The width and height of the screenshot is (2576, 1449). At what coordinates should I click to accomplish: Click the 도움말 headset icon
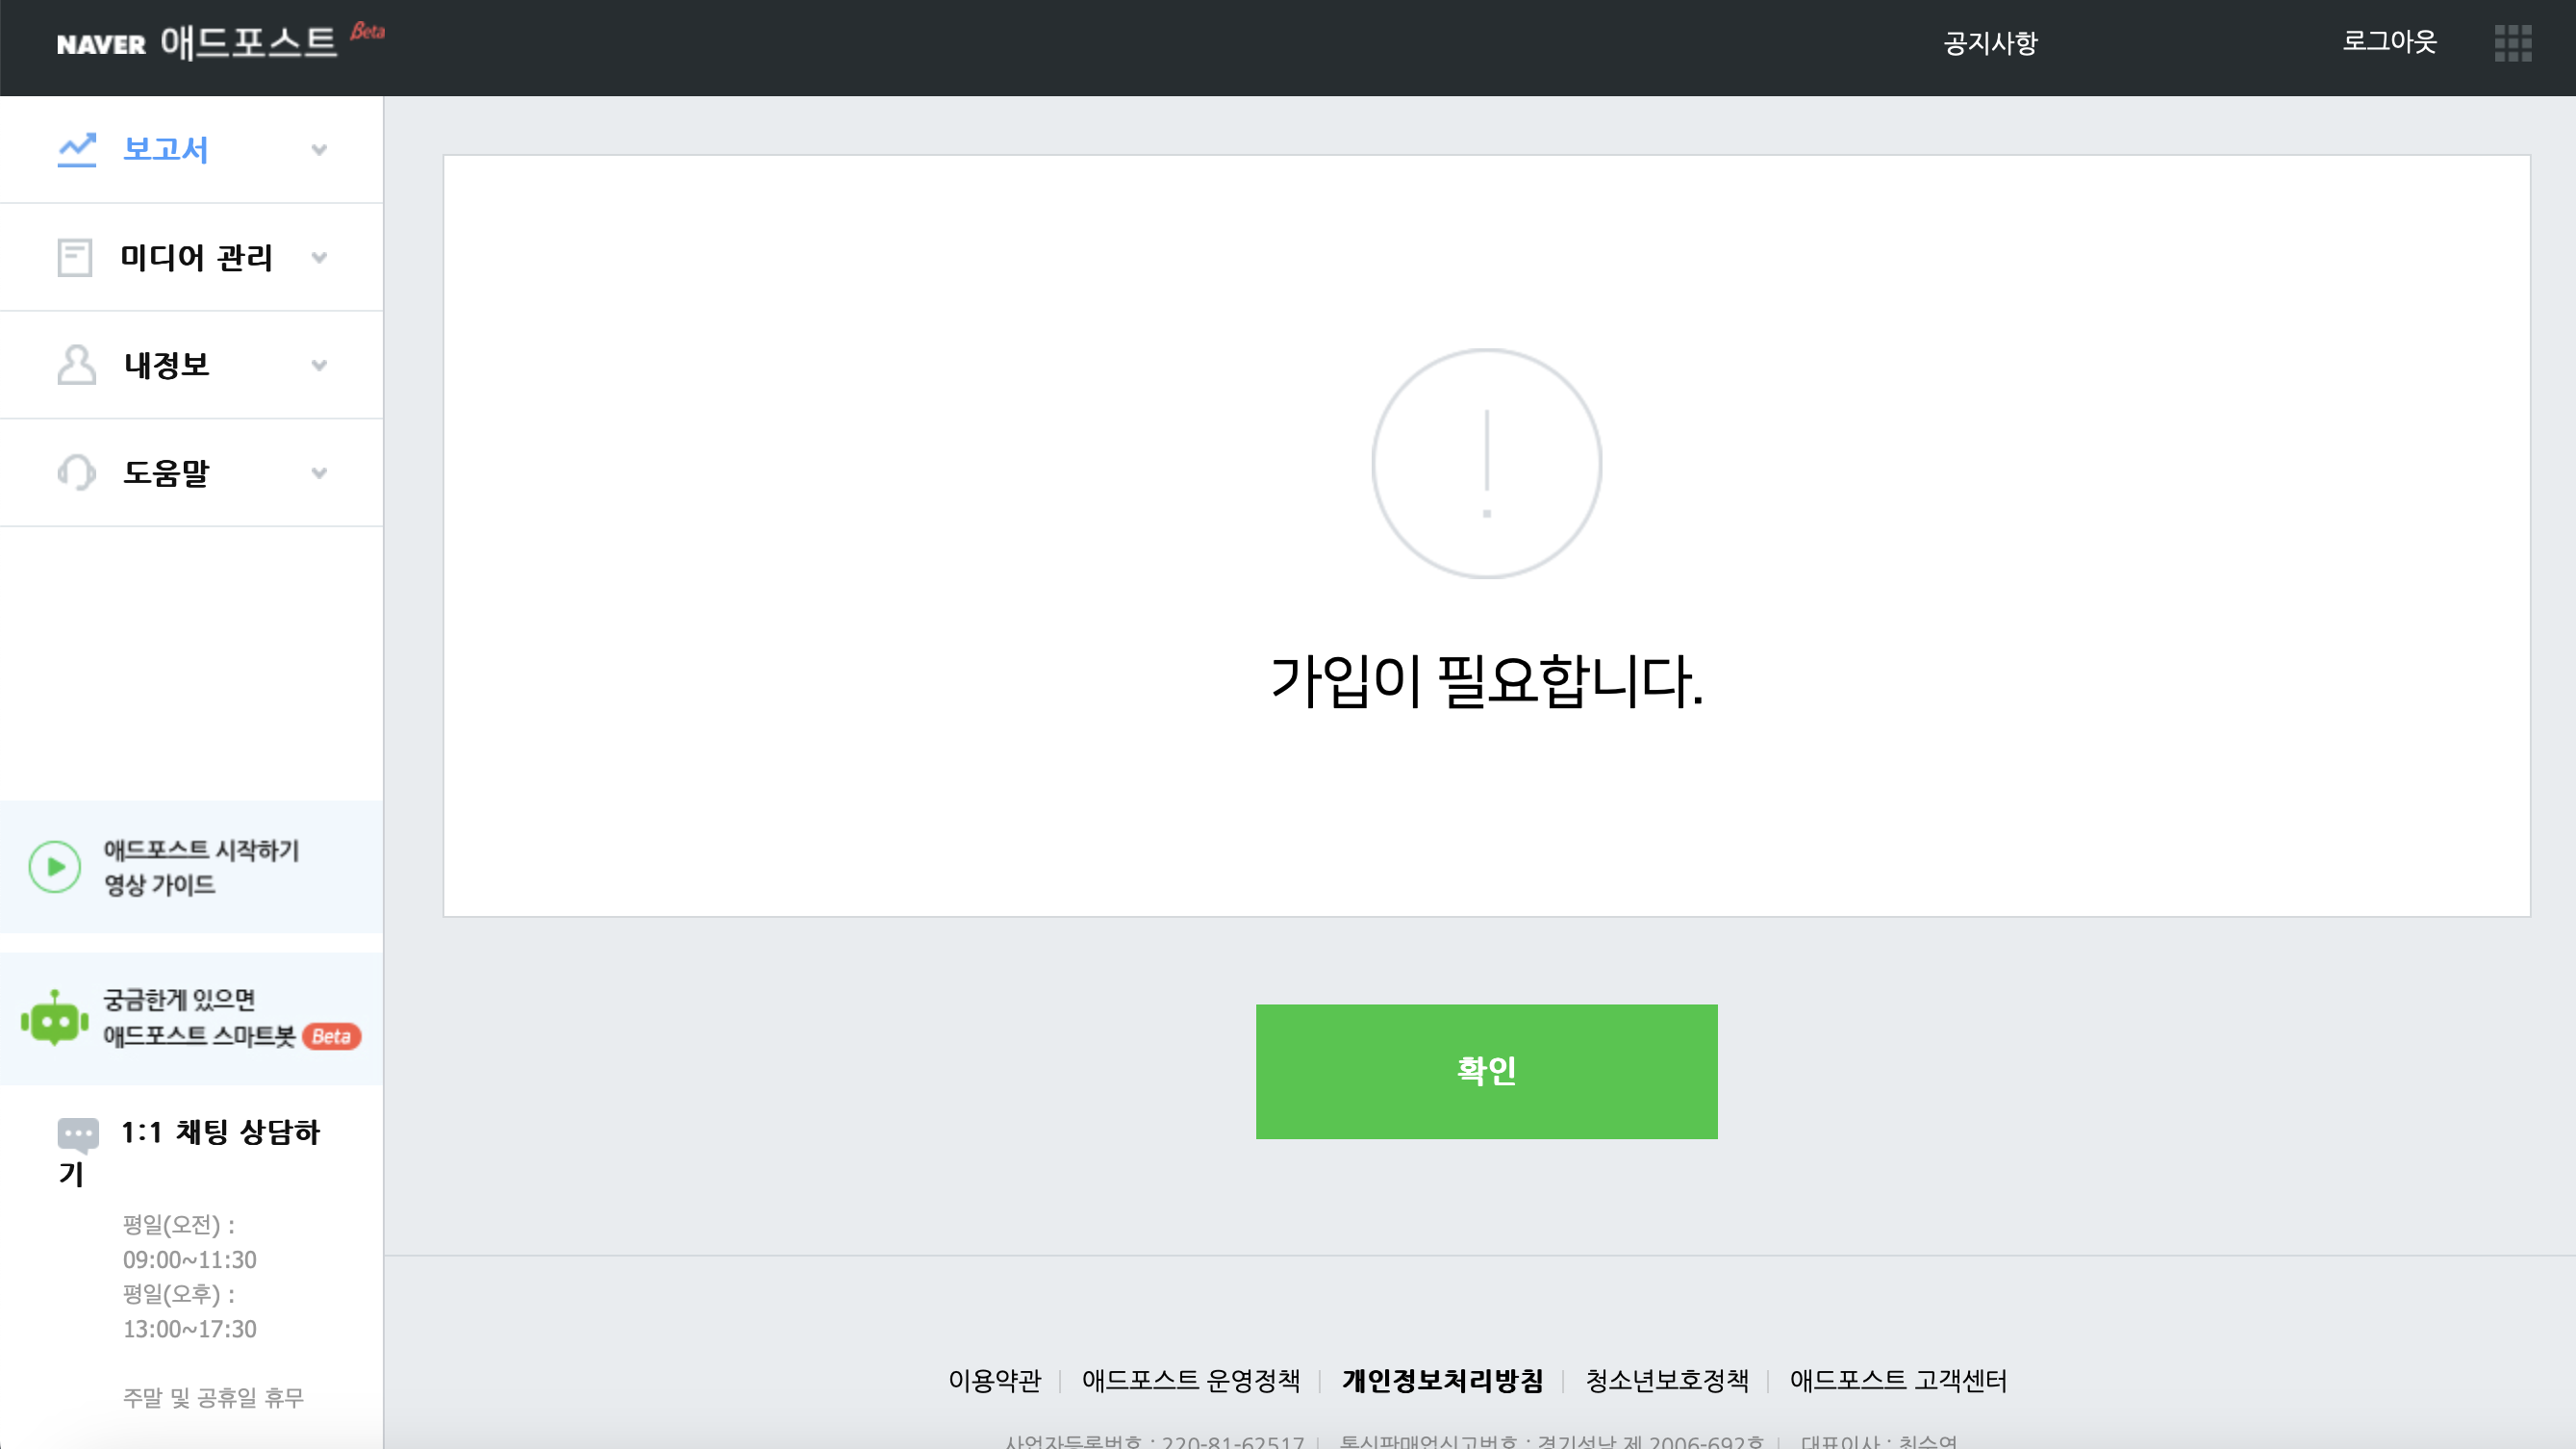click(76, 473)
